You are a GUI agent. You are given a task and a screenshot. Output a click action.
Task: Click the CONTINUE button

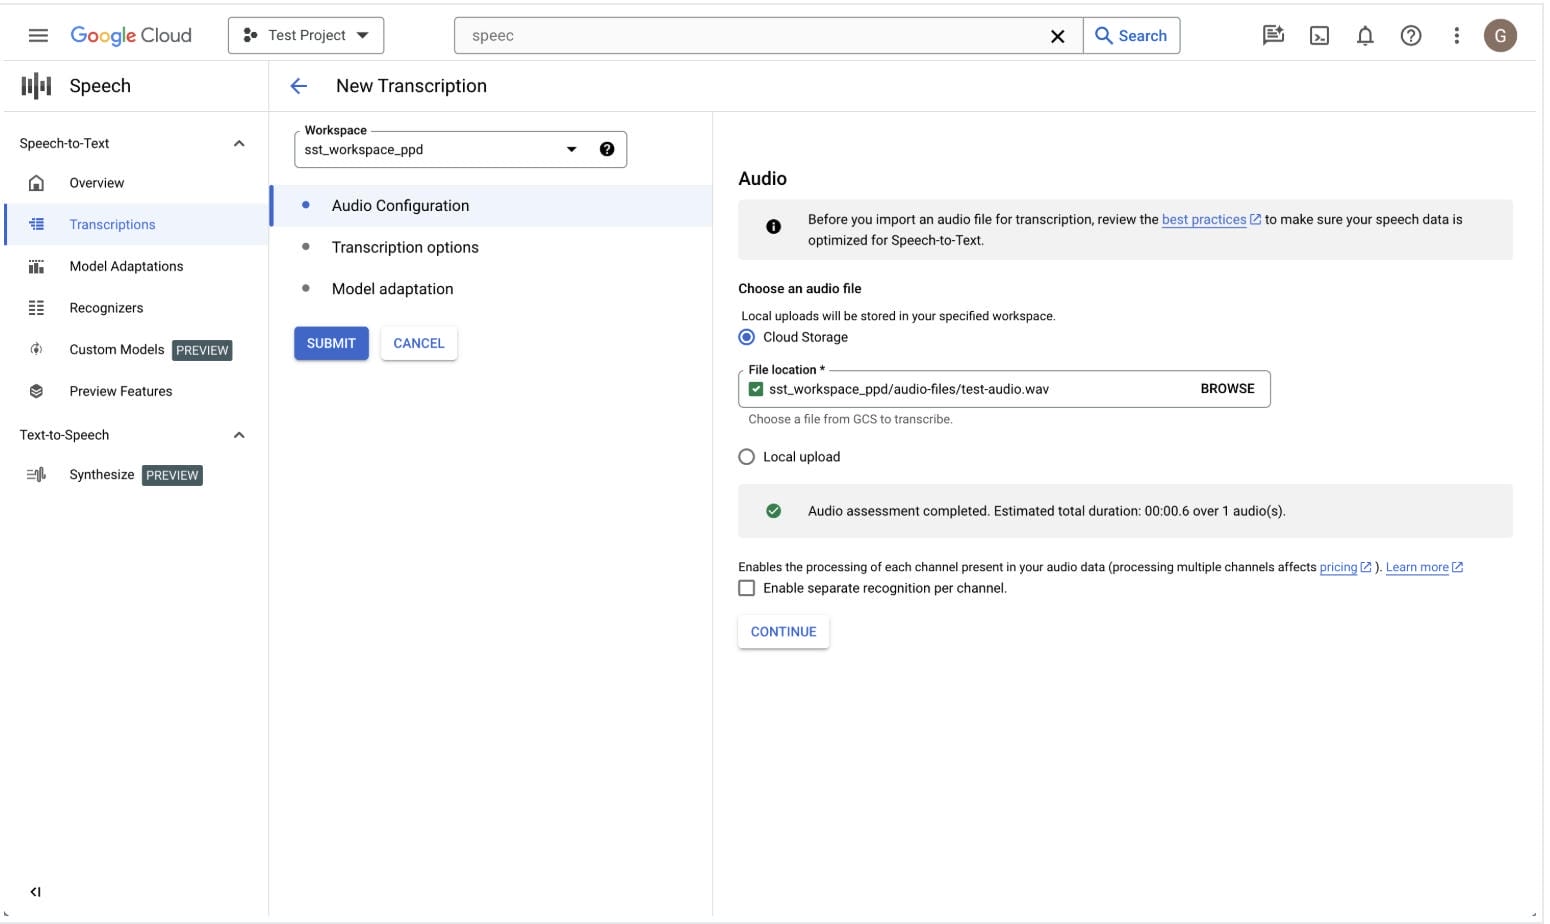tap(783, 632)
